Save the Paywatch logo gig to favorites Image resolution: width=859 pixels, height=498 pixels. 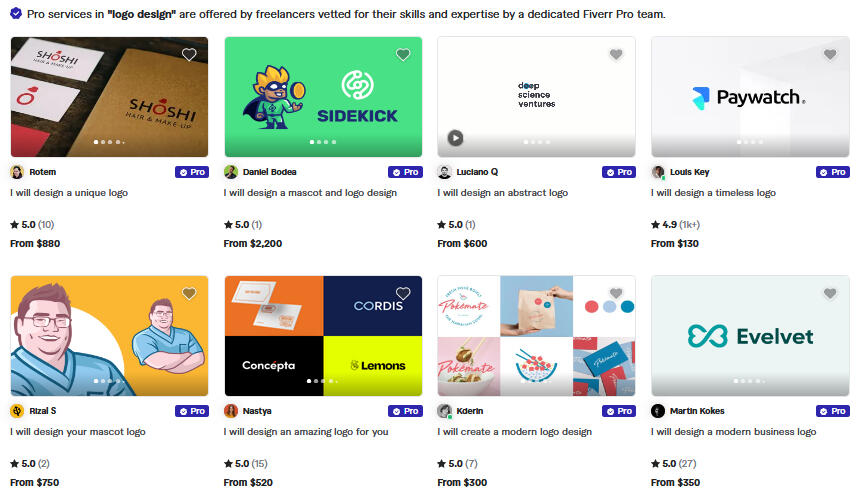830,54
